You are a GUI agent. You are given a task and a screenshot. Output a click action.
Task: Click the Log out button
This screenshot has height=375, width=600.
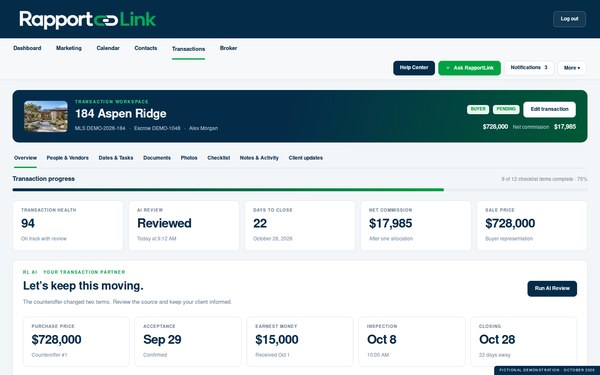point(569,19)
